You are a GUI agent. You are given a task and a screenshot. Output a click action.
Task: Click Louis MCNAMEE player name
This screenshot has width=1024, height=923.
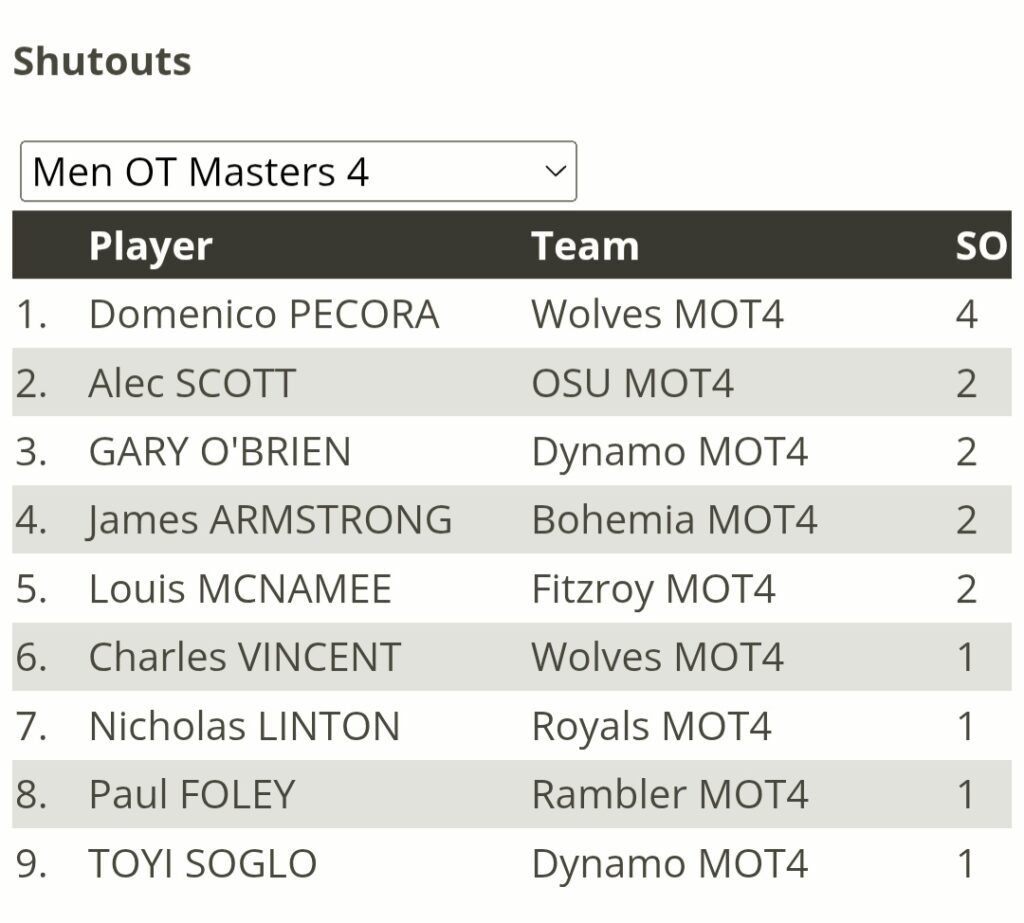240,589
